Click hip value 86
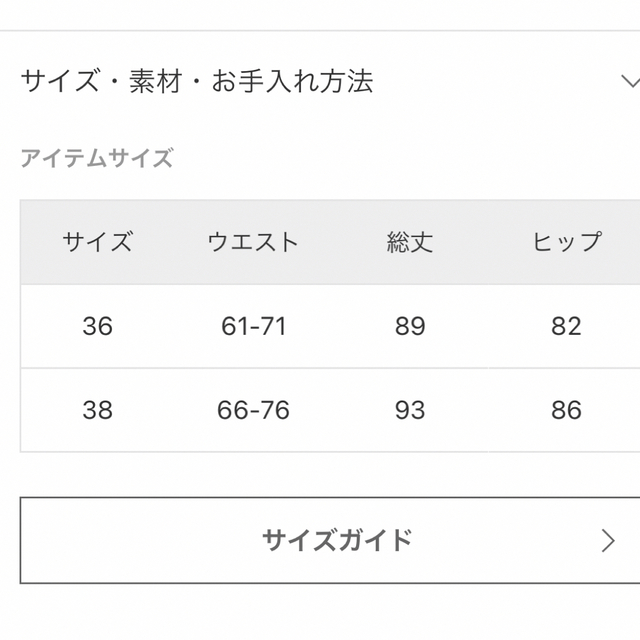640x640 pixels. 566,410
